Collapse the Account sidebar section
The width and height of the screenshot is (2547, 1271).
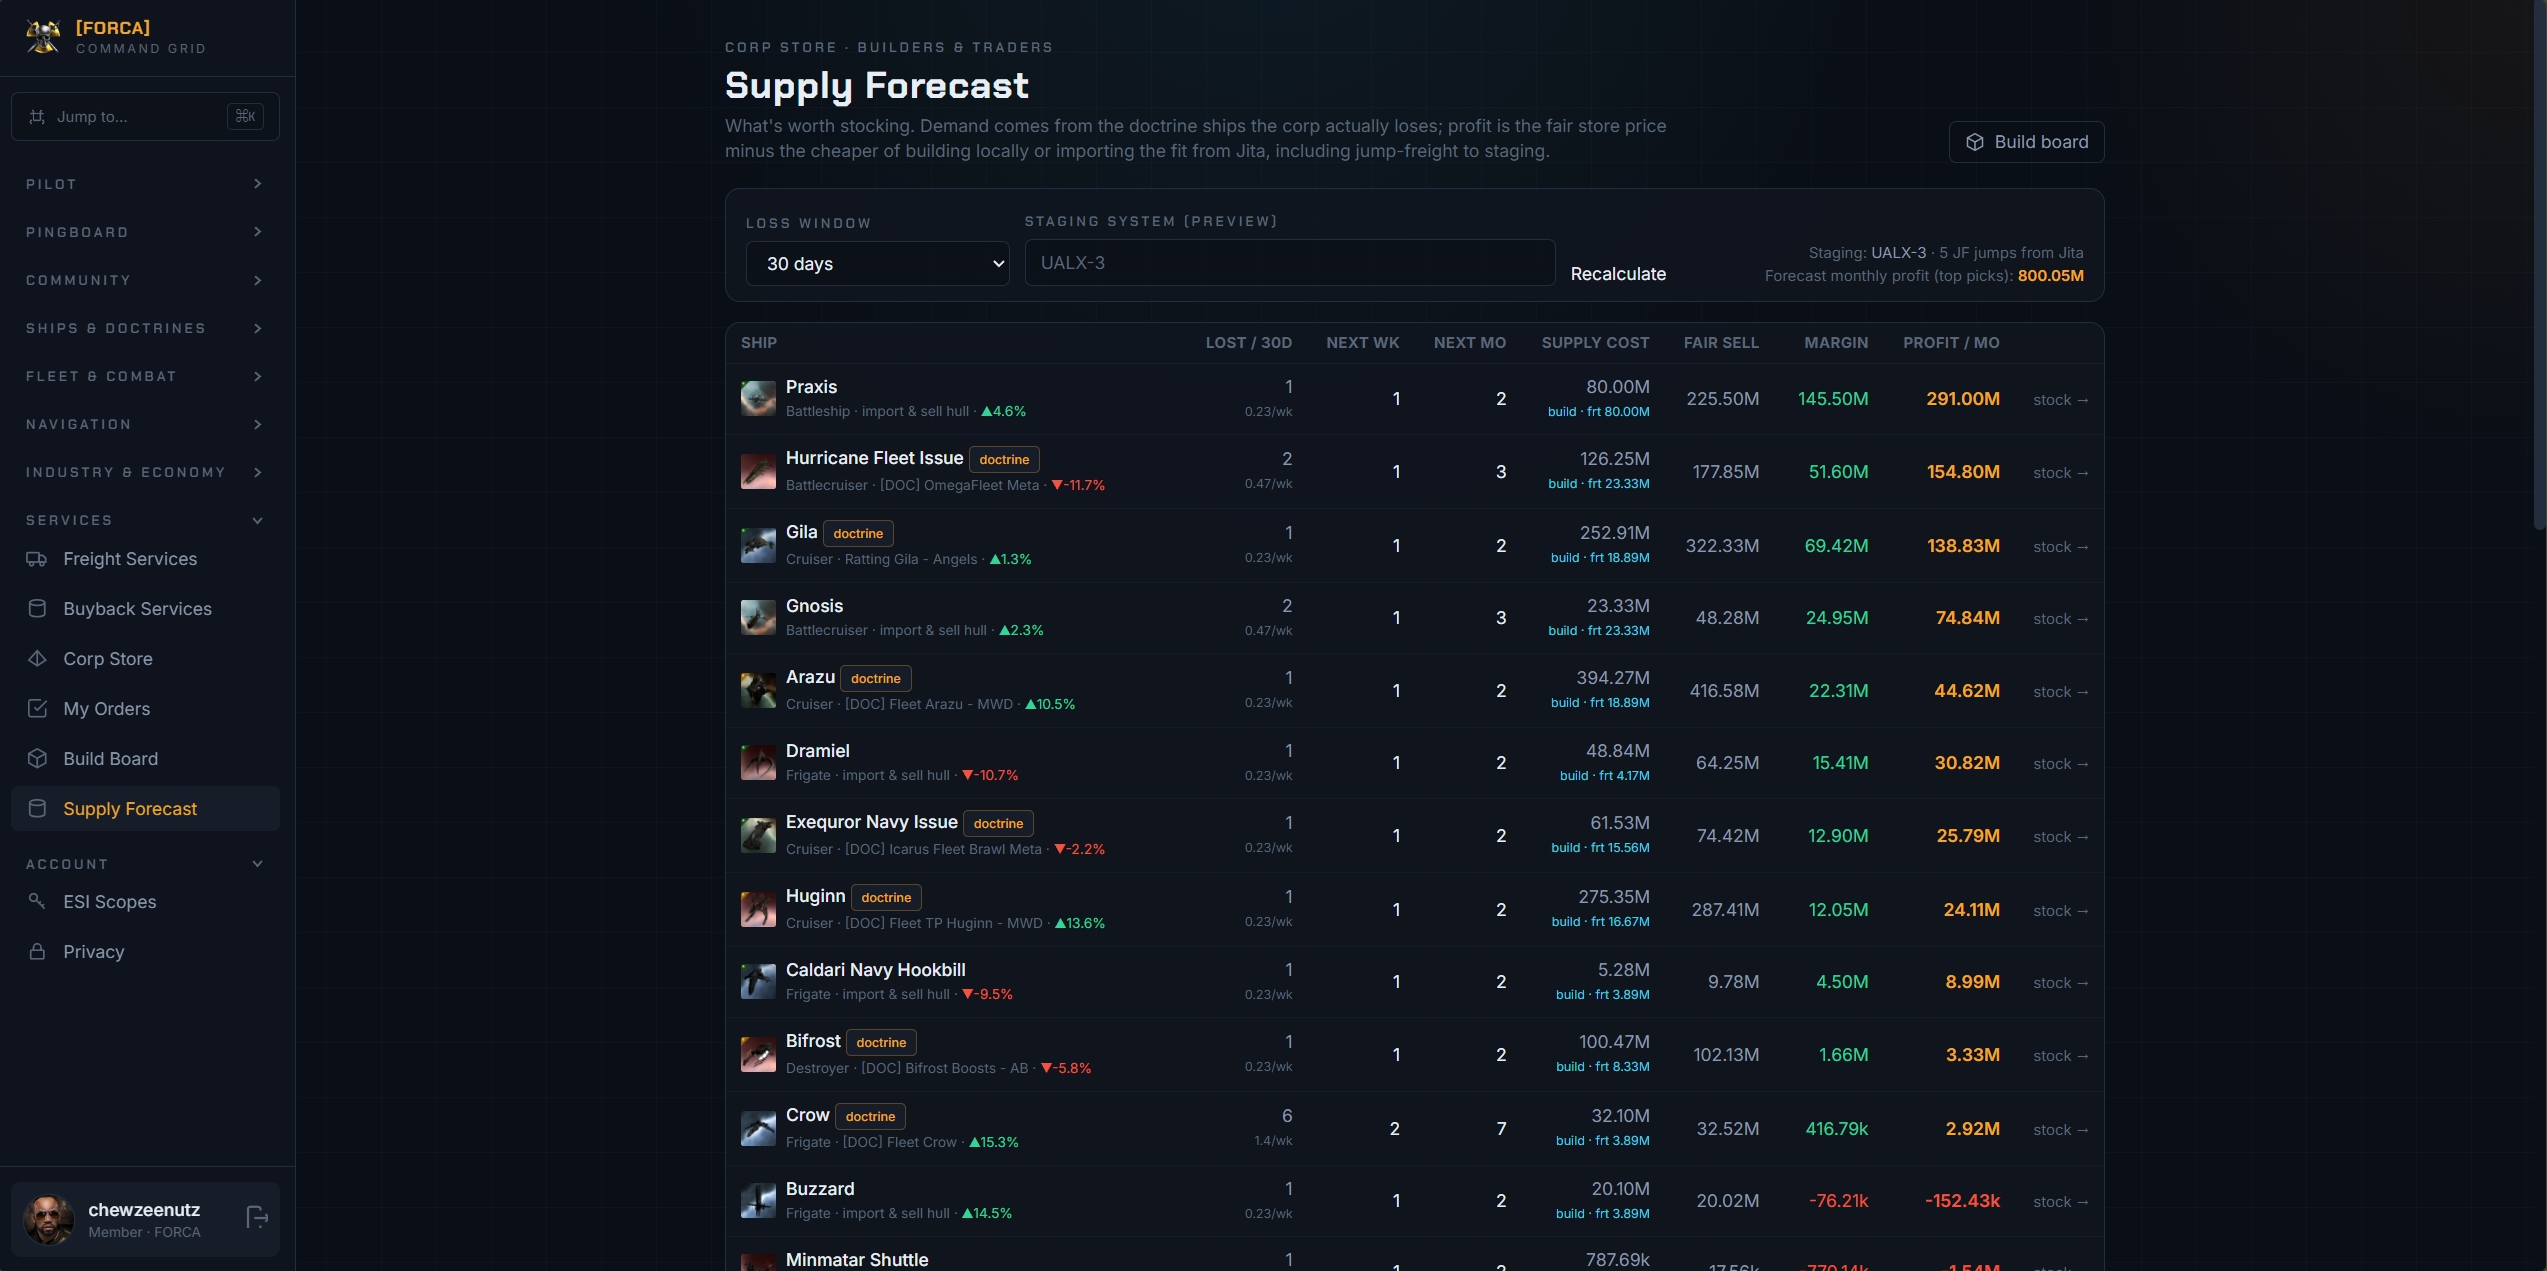(x=145, y=864)
